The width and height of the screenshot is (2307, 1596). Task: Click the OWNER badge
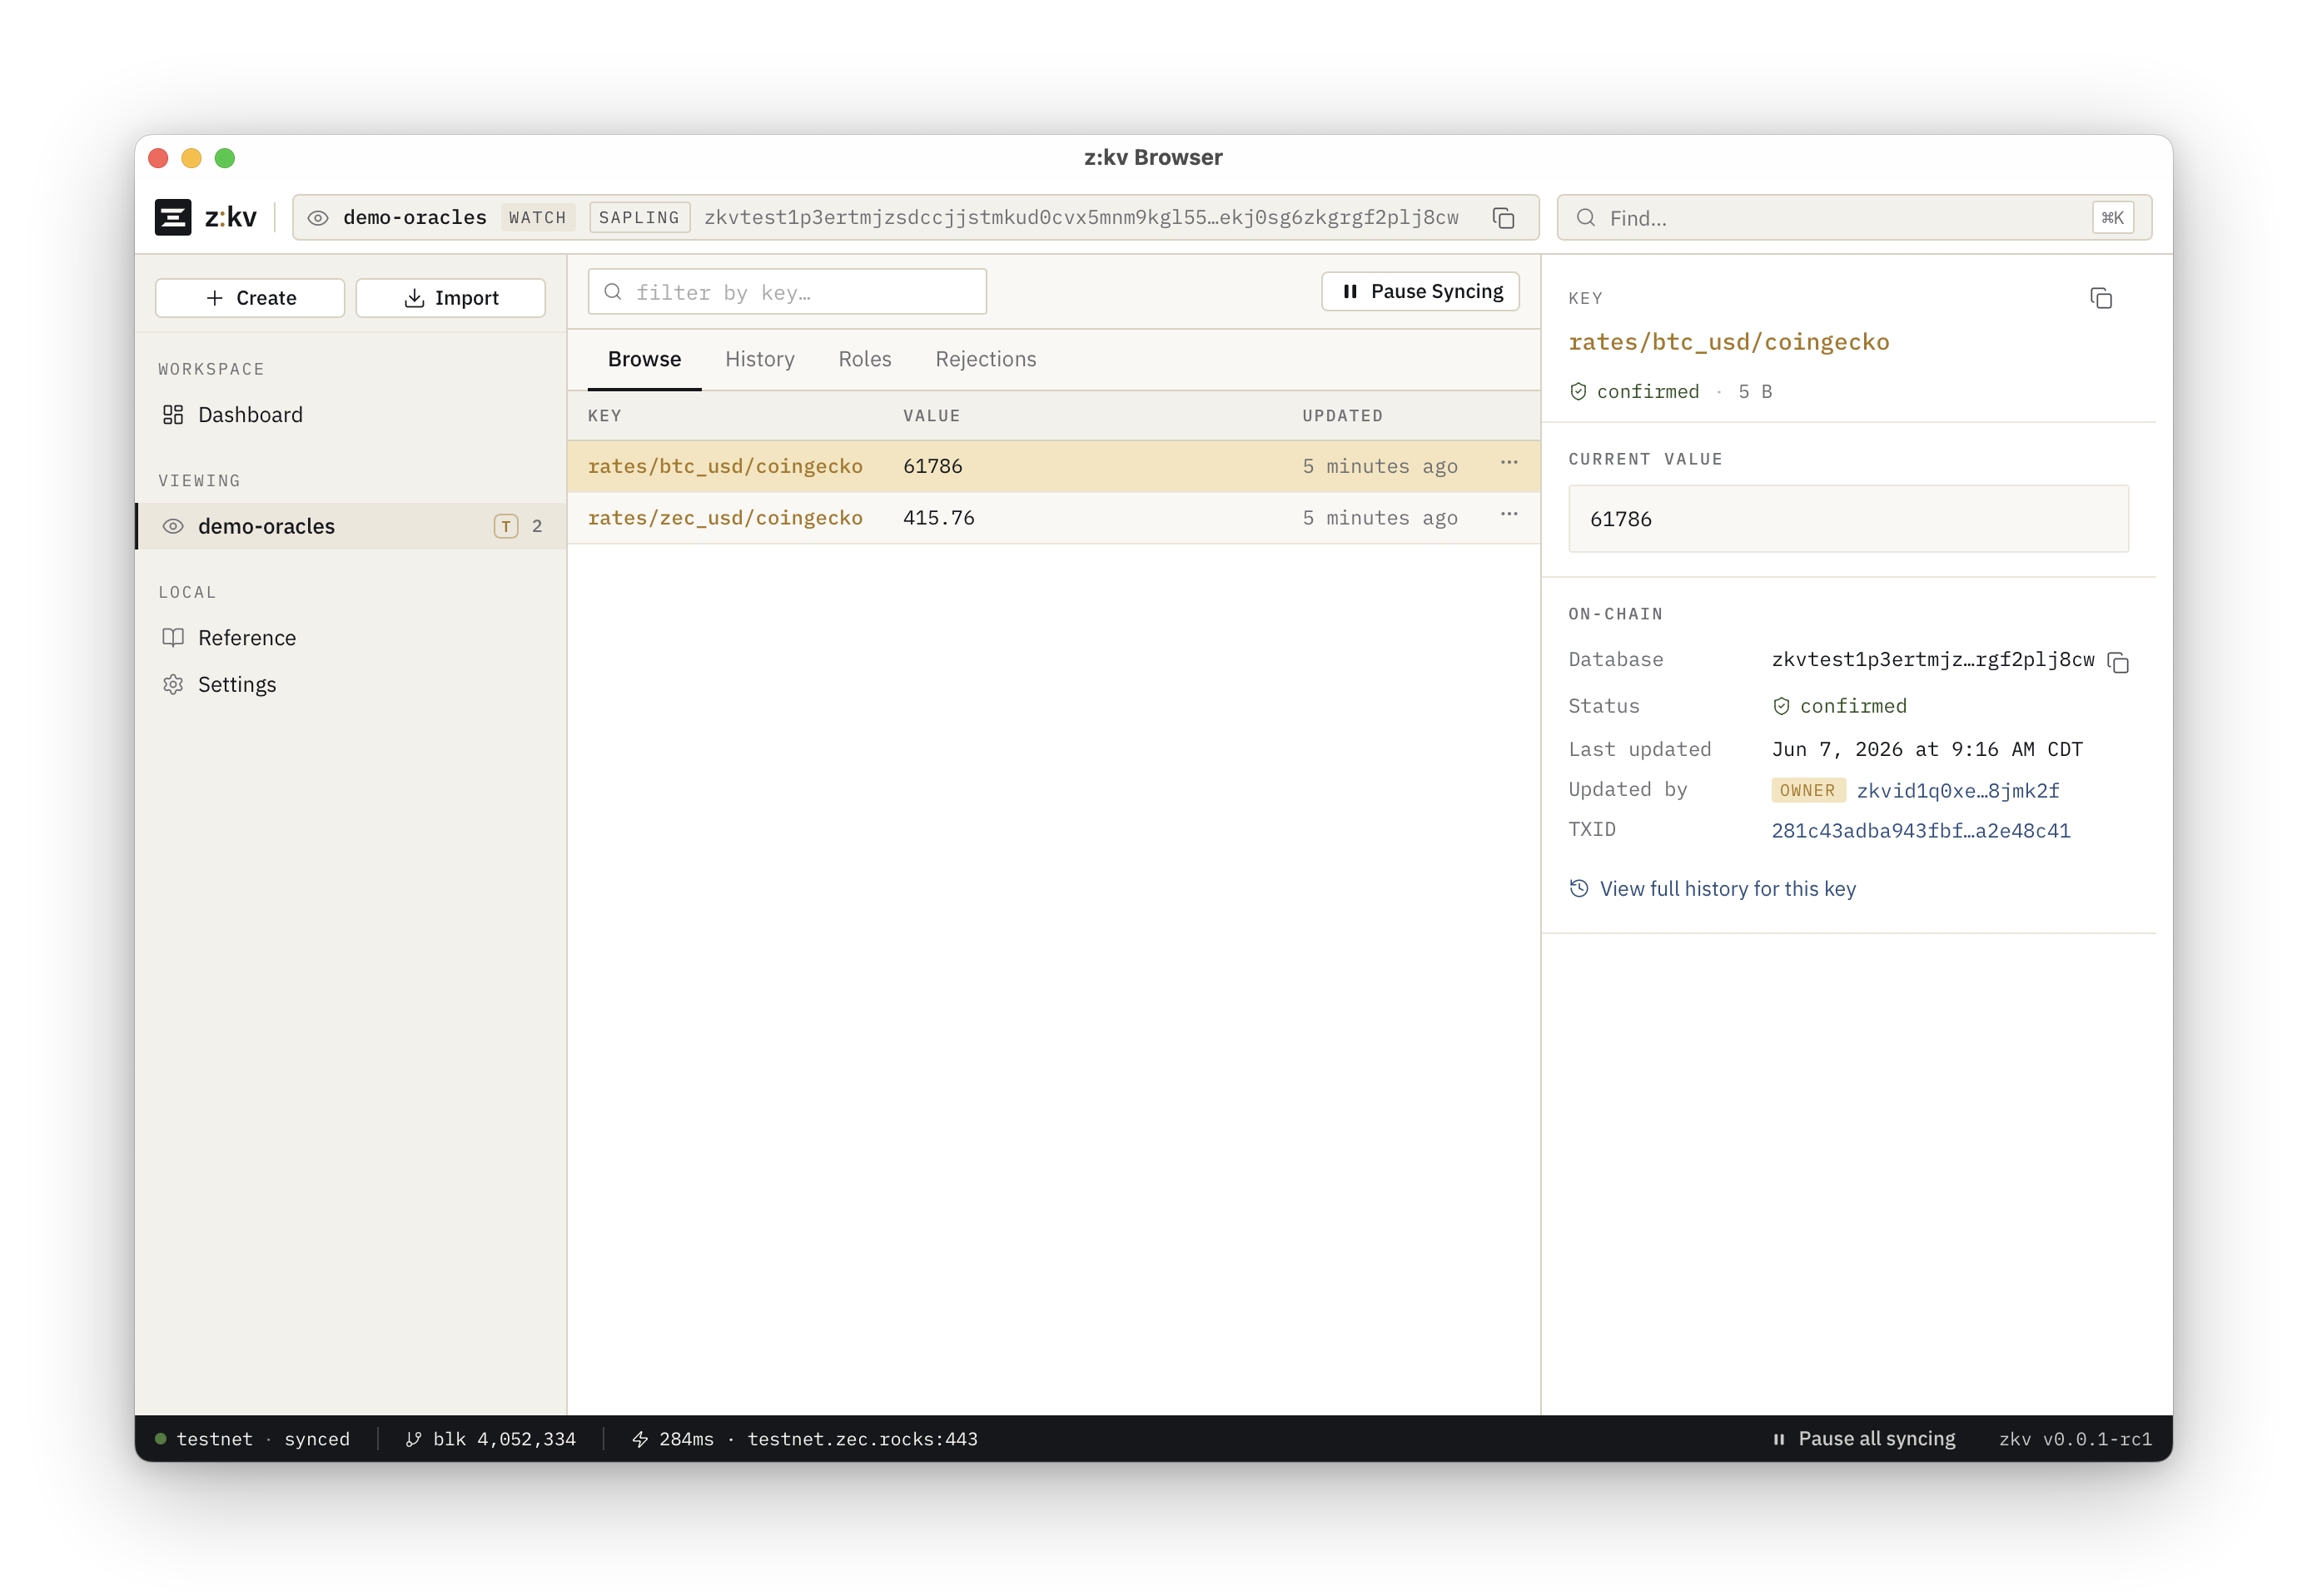1808,790
